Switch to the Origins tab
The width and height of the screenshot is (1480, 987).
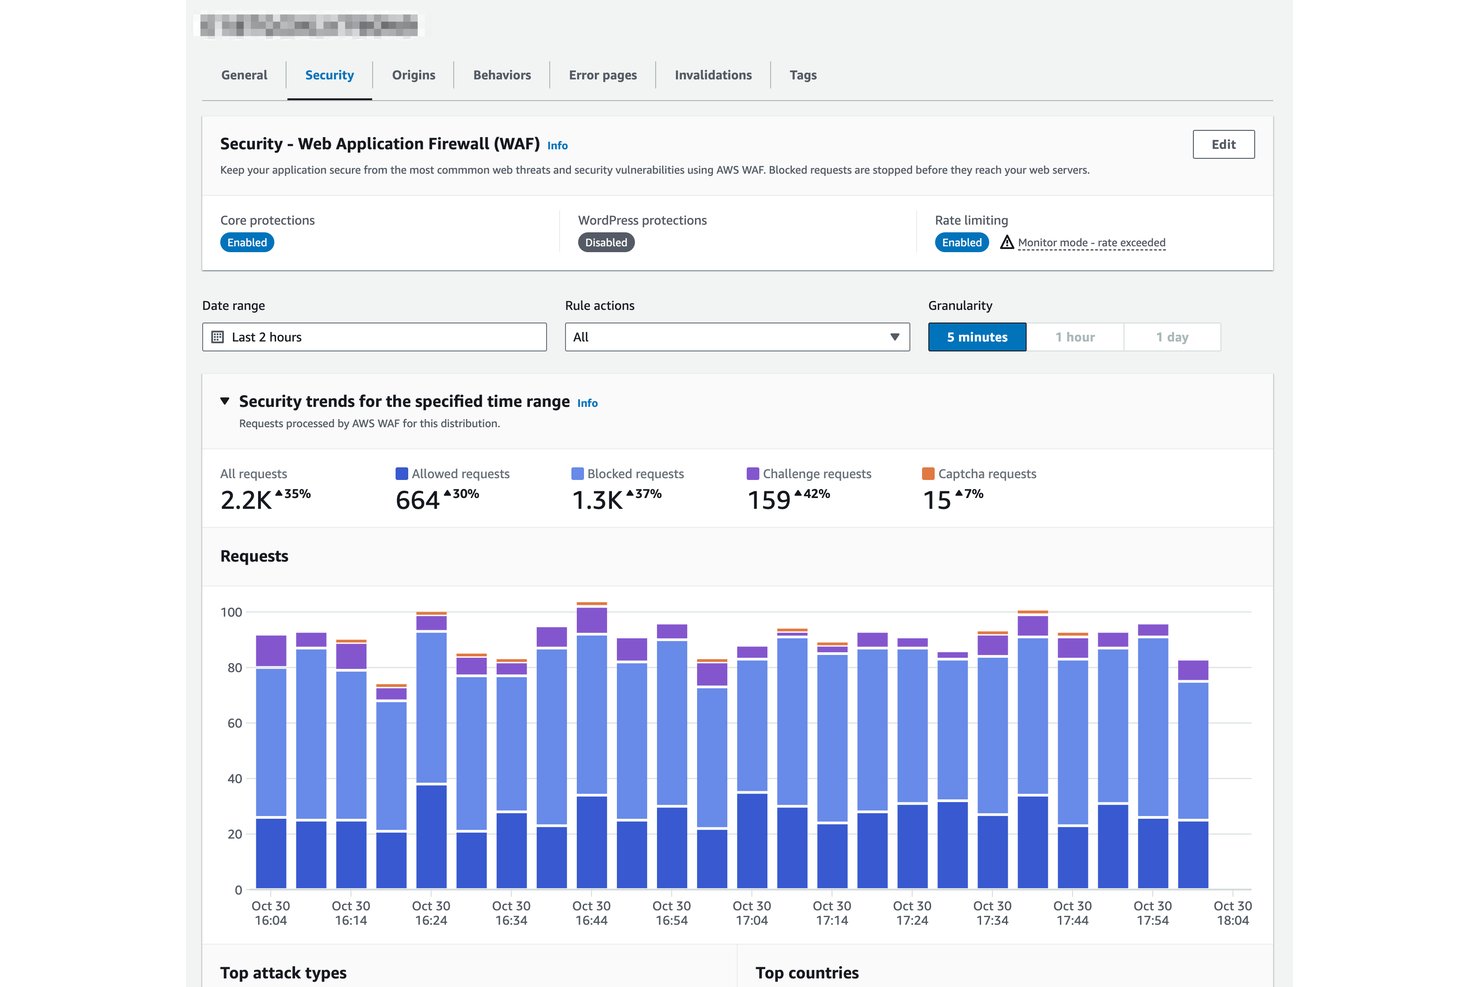point(413,75)
